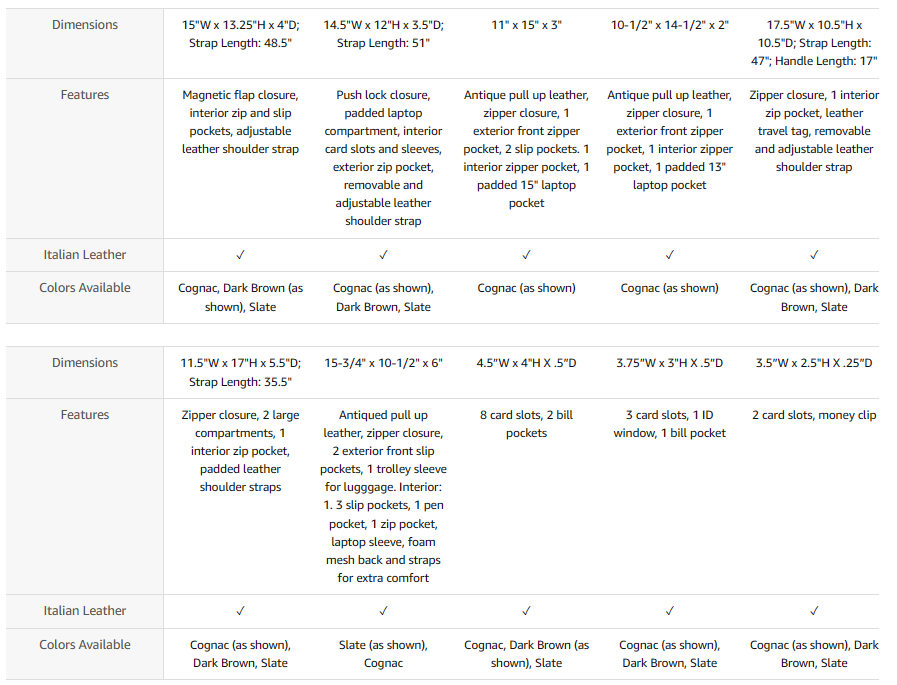Select the checkmark under the 11.5"W x 17"H bag
Screen dimensions: 897x685
(240, 611)
